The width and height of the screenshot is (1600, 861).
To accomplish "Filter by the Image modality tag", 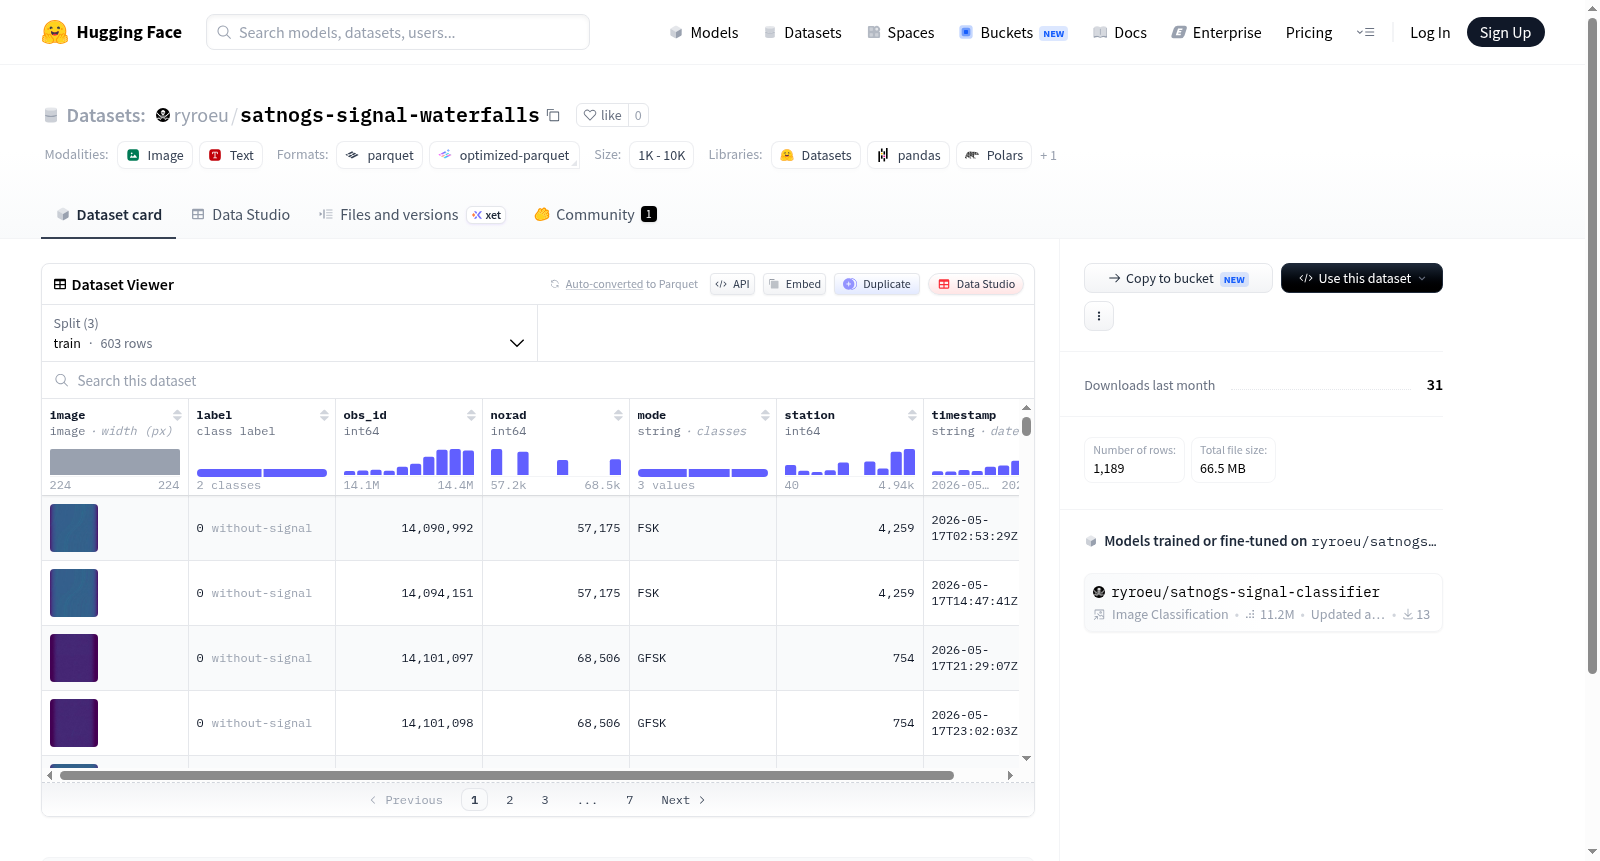I will 155,155.
